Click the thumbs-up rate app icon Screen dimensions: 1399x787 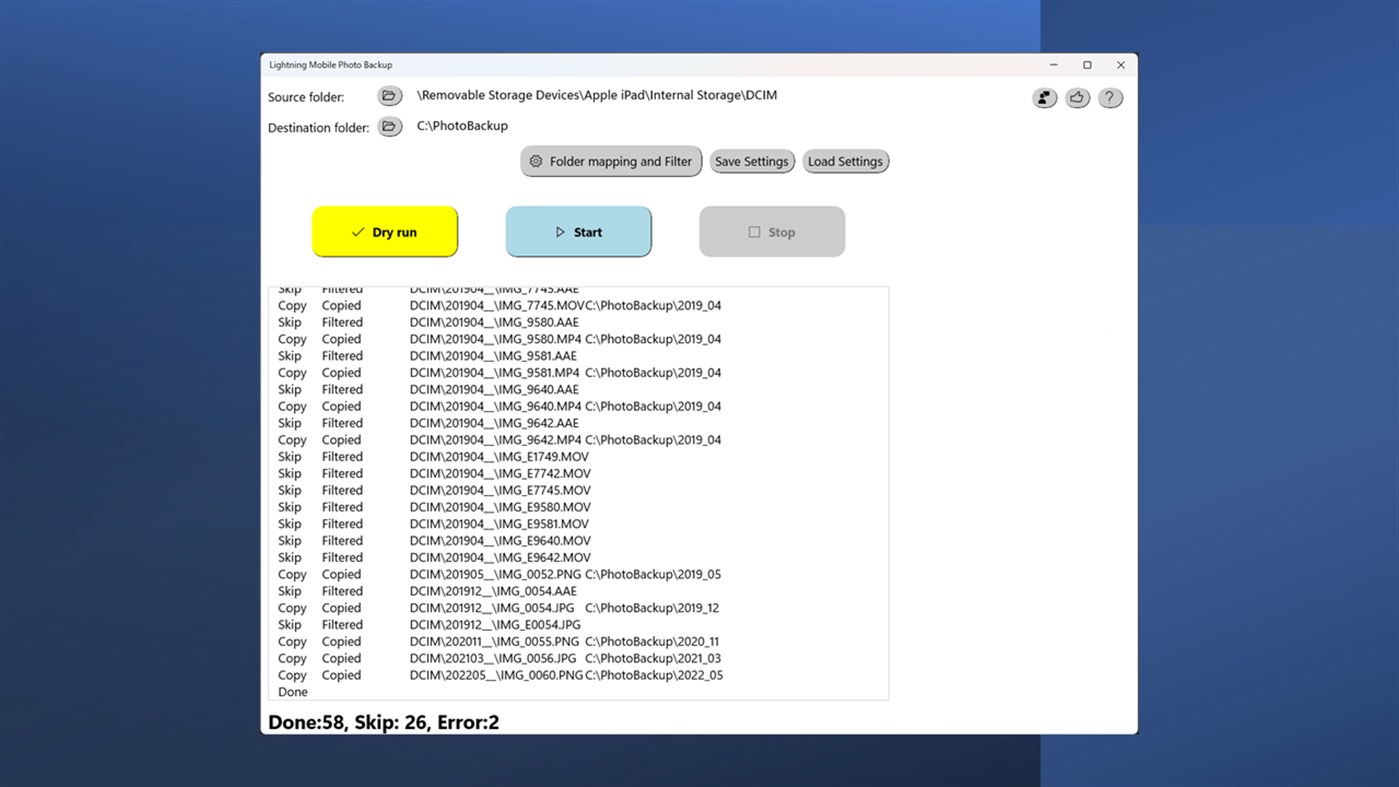[1077, 97]
